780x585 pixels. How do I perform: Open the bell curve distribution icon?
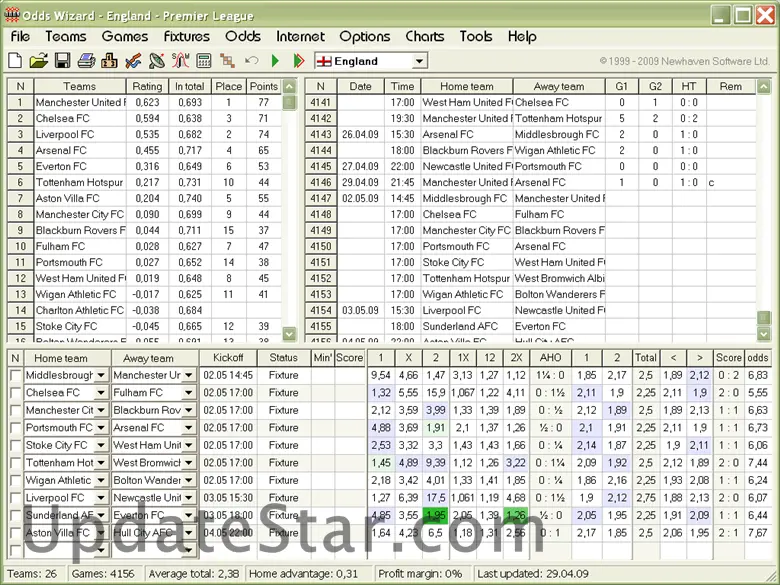pyautogui.click(x=181, y=61)
